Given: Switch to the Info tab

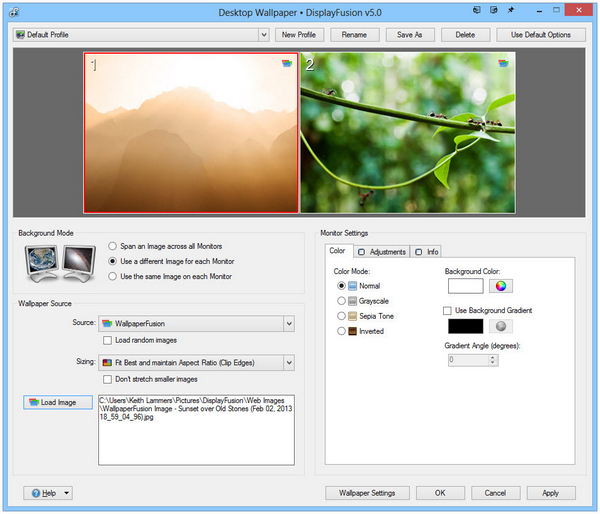Looking at the screenshot, I should click(x=426, y=252).
